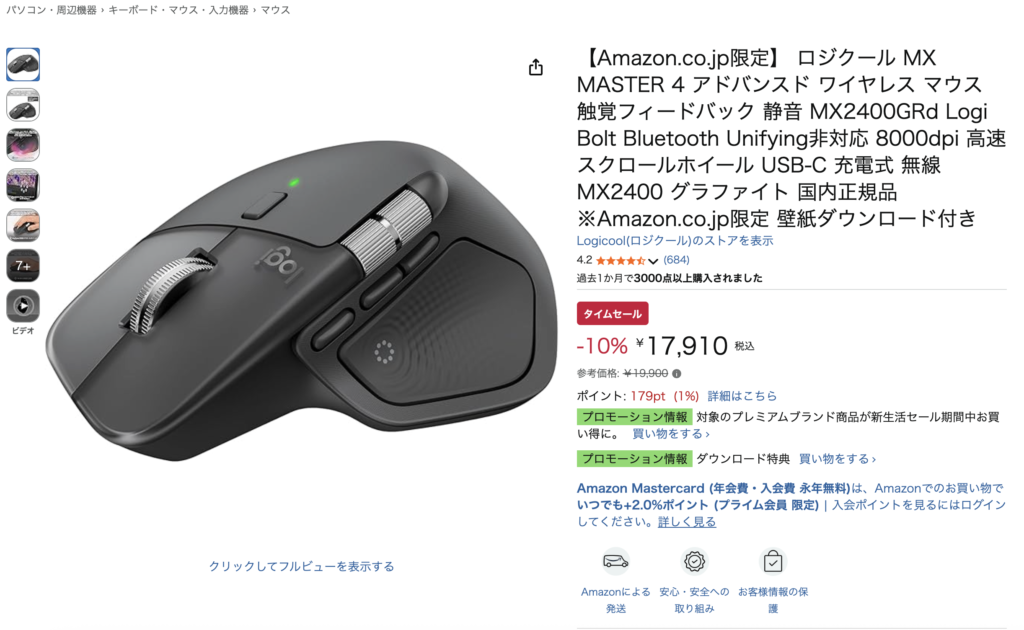The height and width of the screenshot is (630, 1024).
Task: Visit the Logicool store link
Action: pyautogui.click(x=675, y=241)
